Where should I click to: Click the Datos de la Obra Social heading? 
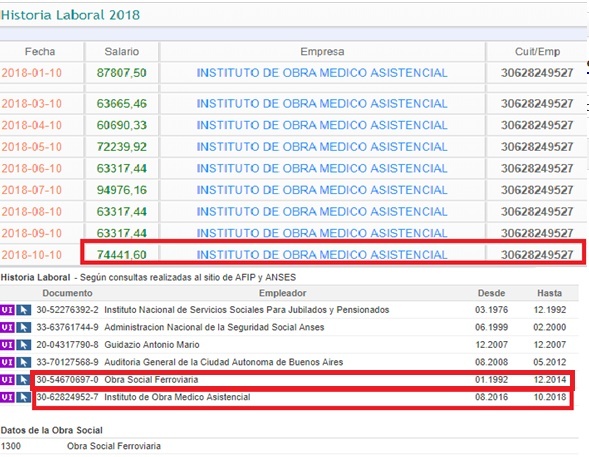coord(51,430)
